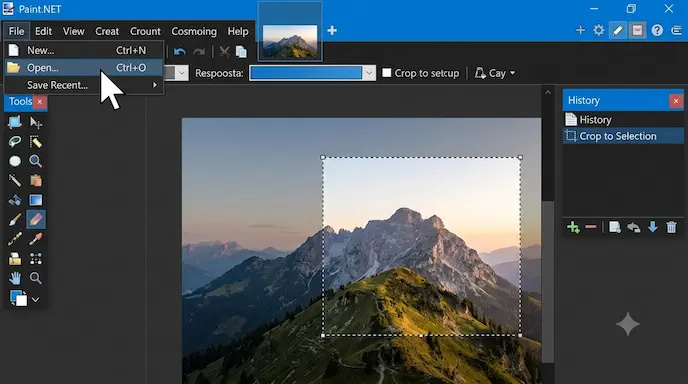Select the Line tool left of the eyedropper
The image size is (688, 384).
tap(14, 239)
